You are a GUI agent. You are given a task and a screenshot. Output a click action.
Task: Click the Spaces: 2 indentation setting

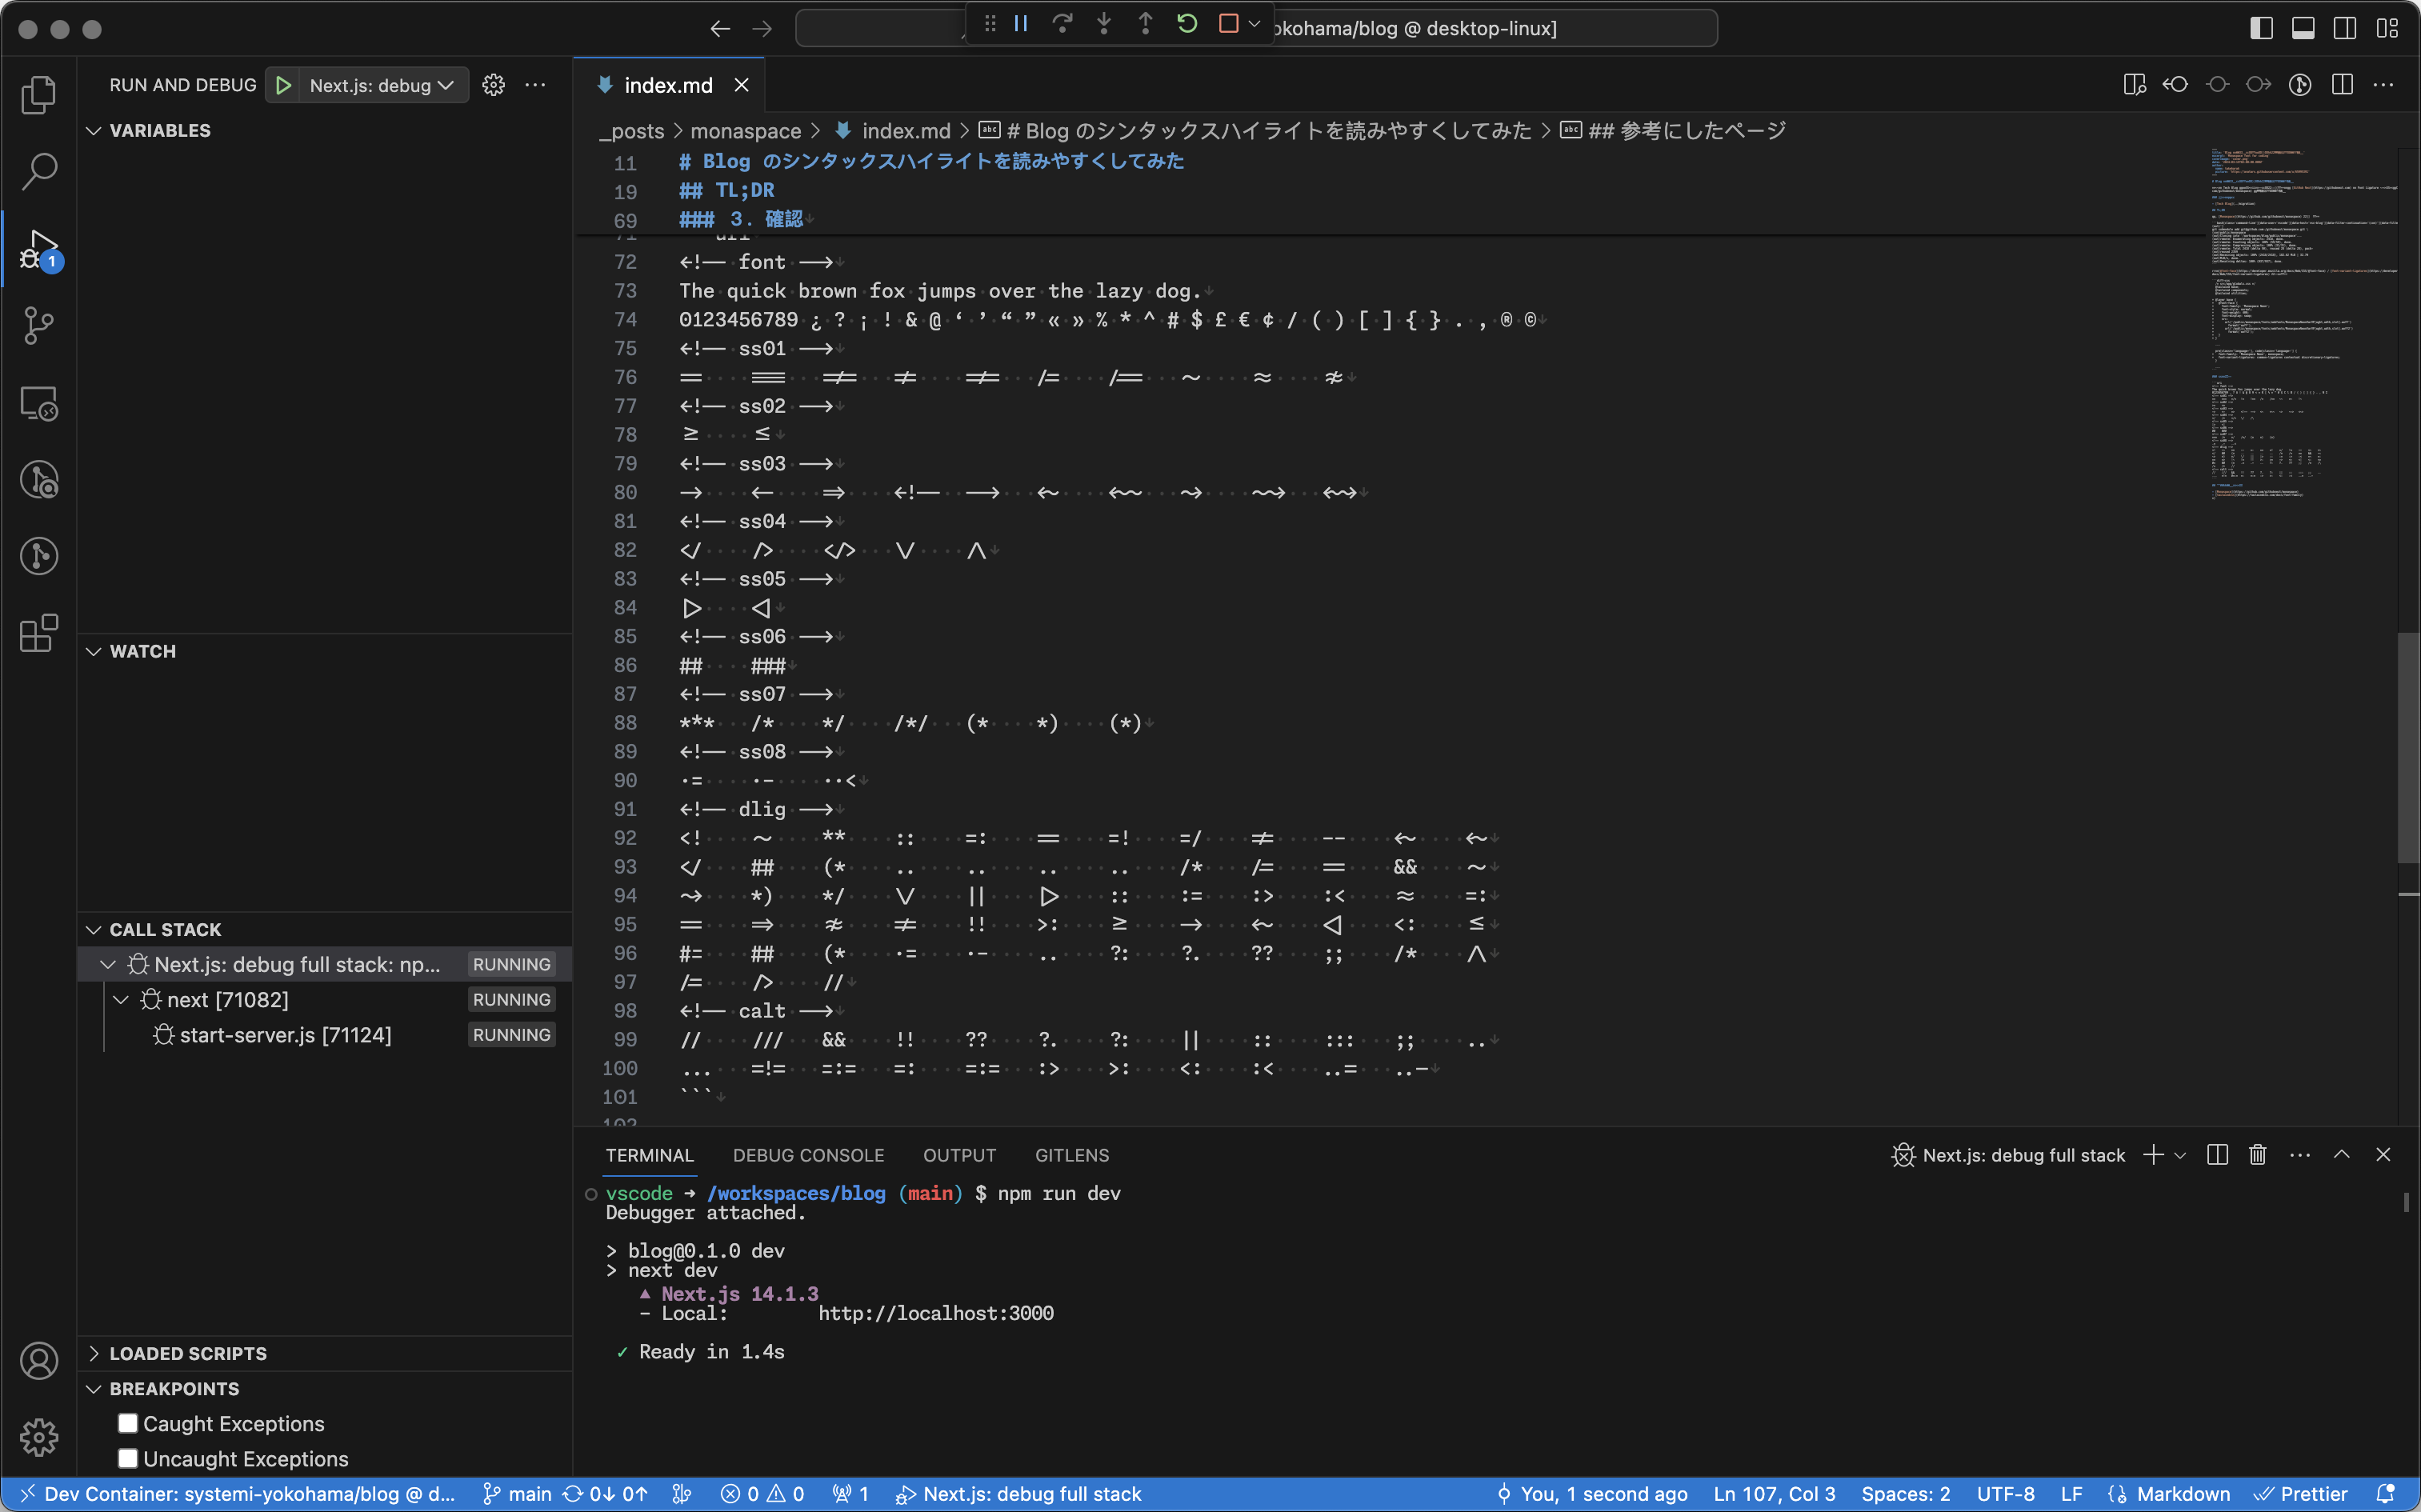click(1906, 1494)
